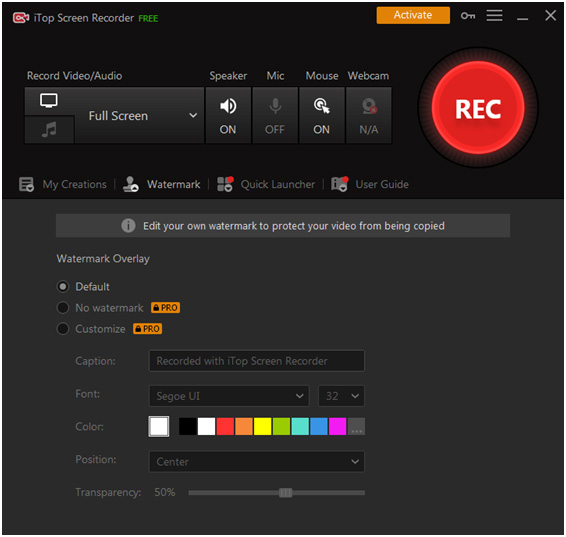Select the music note audio-only mode icon
Image resolution: width=566 pixels, height=537 pixels.
49,129
